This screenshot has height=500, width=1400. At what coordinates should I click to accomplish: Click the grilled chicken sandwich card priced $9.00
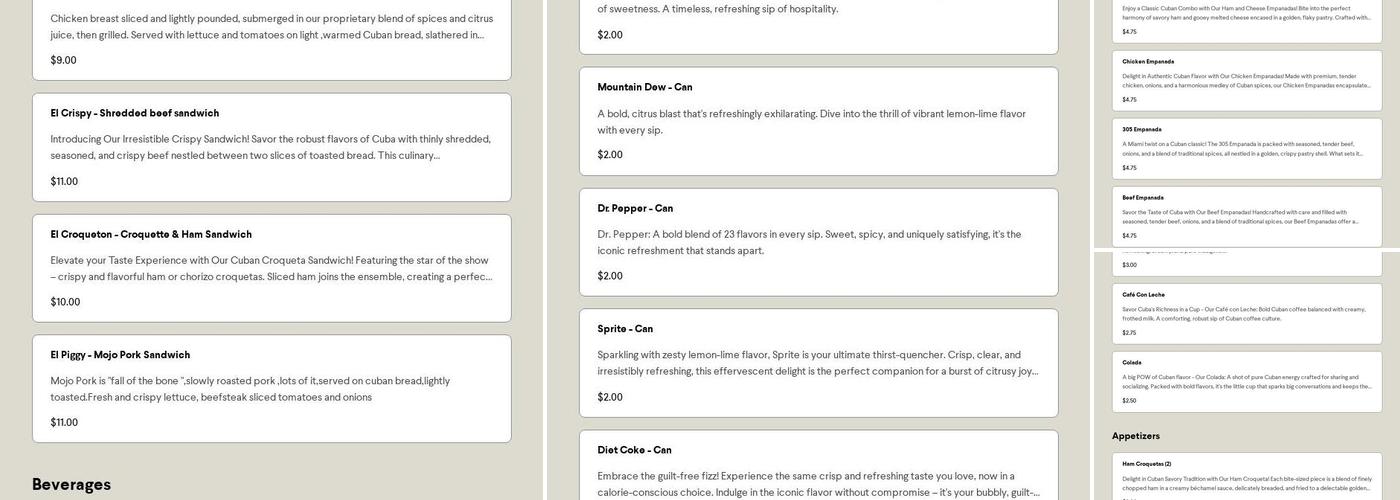pos(271,38)
